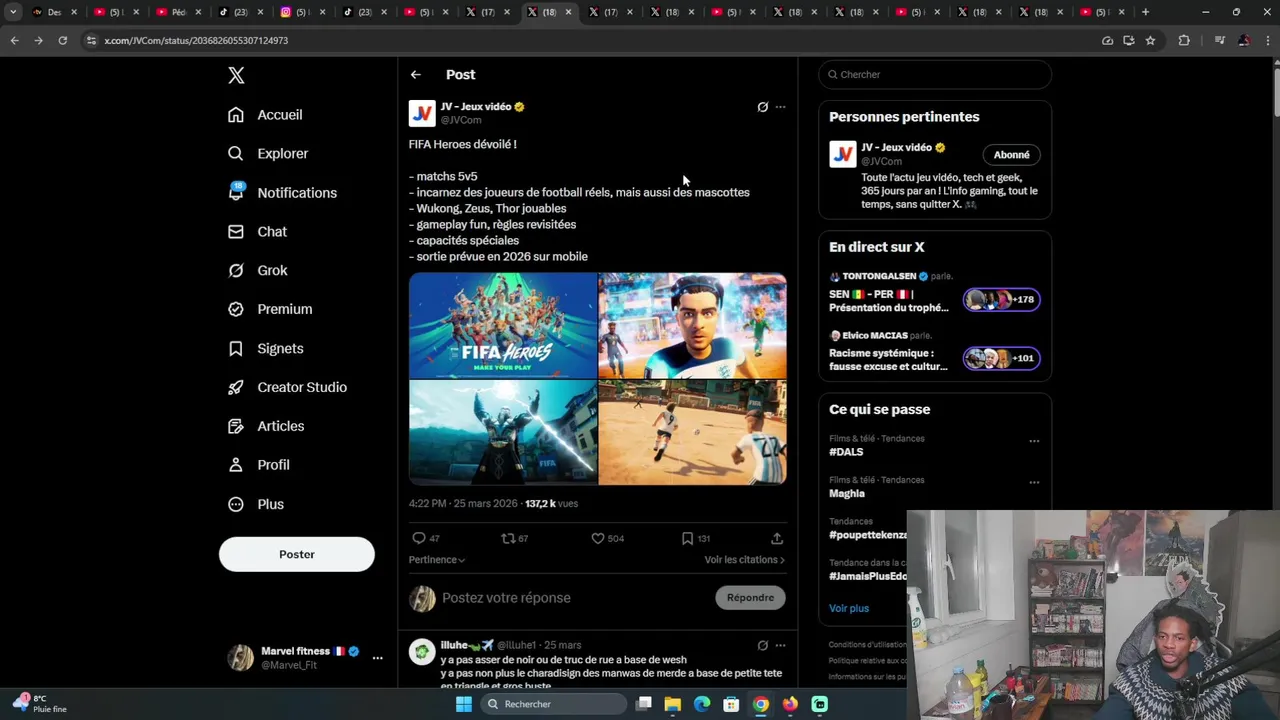Expand the Pertinence sort dropdown
Image resolution: width=1280 pixels, height=720 pixels.
click(437, 560)
